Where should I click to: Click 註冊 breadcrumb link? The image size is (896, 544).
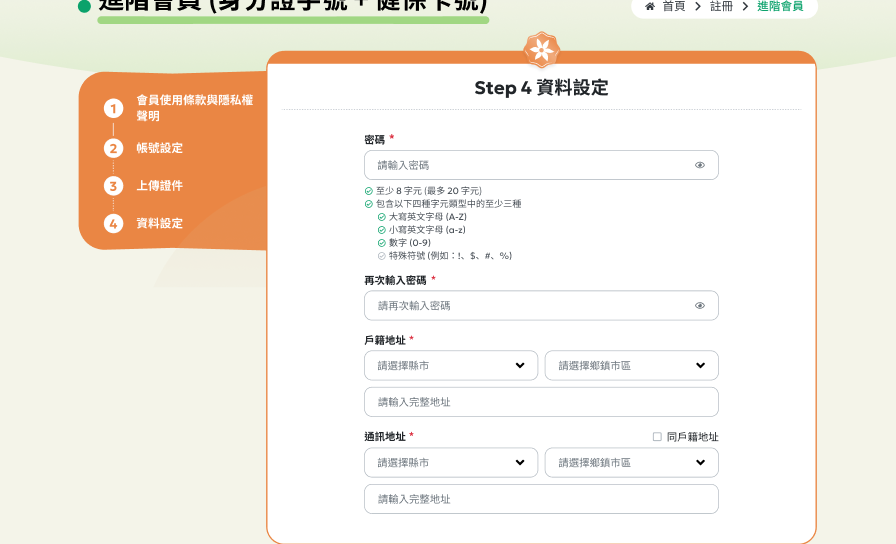pos(721,6)
